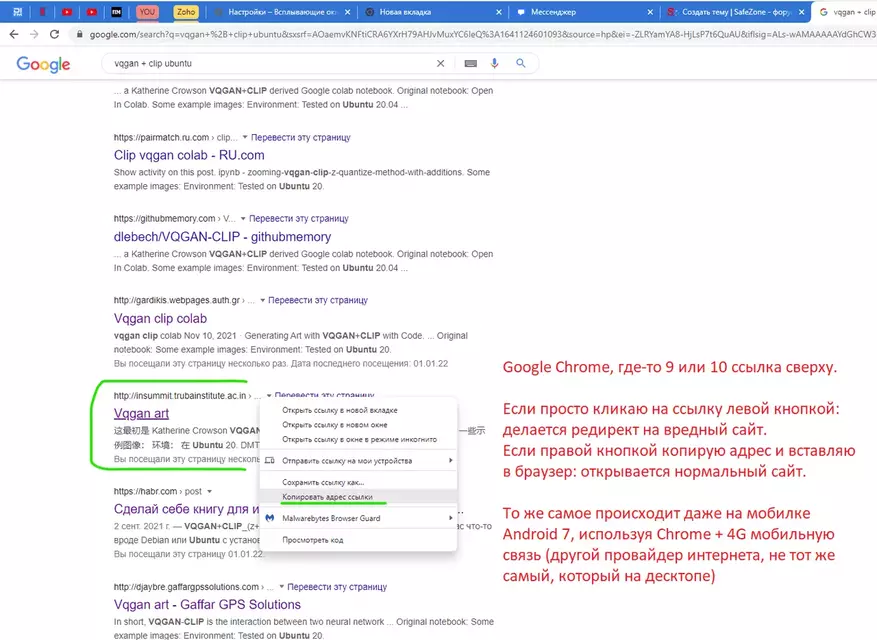
Task: Click the https://habr.com › post breadcrumb
Action: coord(158,491)
